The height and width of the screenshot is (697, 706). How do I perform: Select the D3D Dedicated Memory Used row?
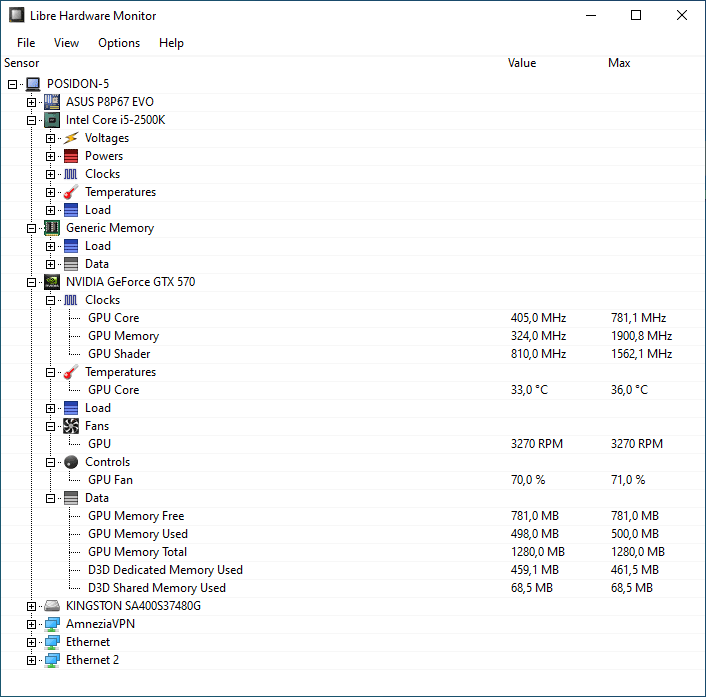(353, 570)
